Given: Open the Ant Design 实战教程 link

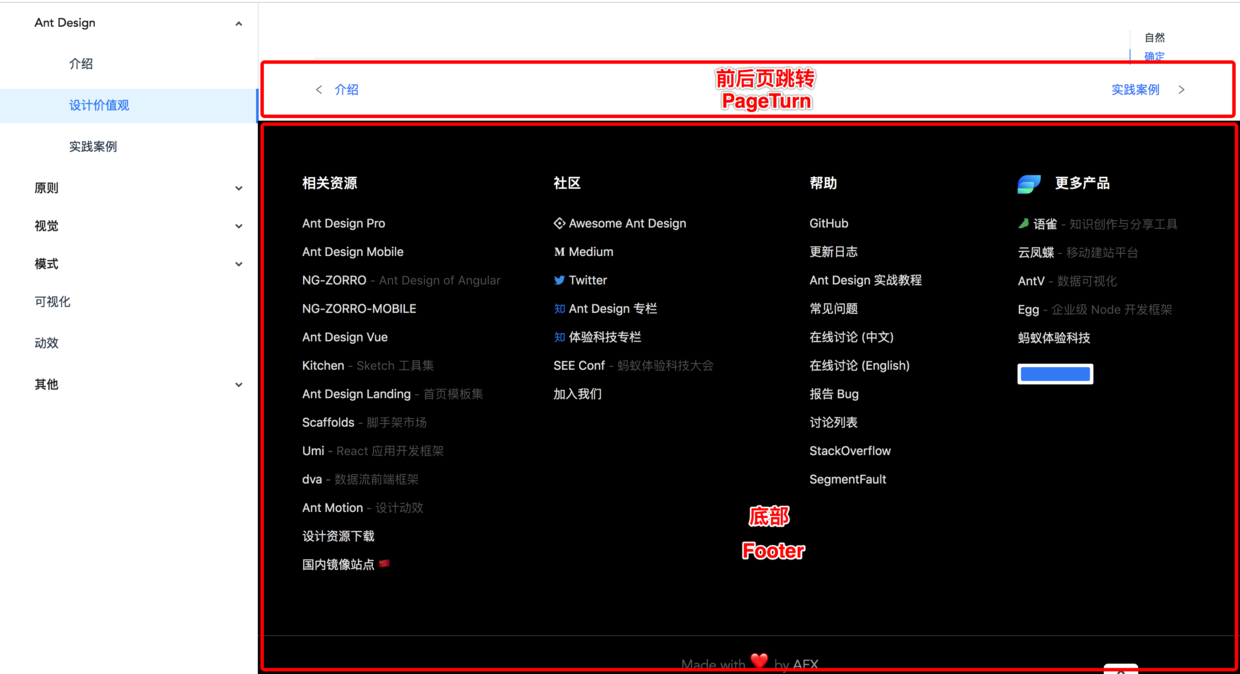Looking at the screenshot, I should [x=865, y=280].
